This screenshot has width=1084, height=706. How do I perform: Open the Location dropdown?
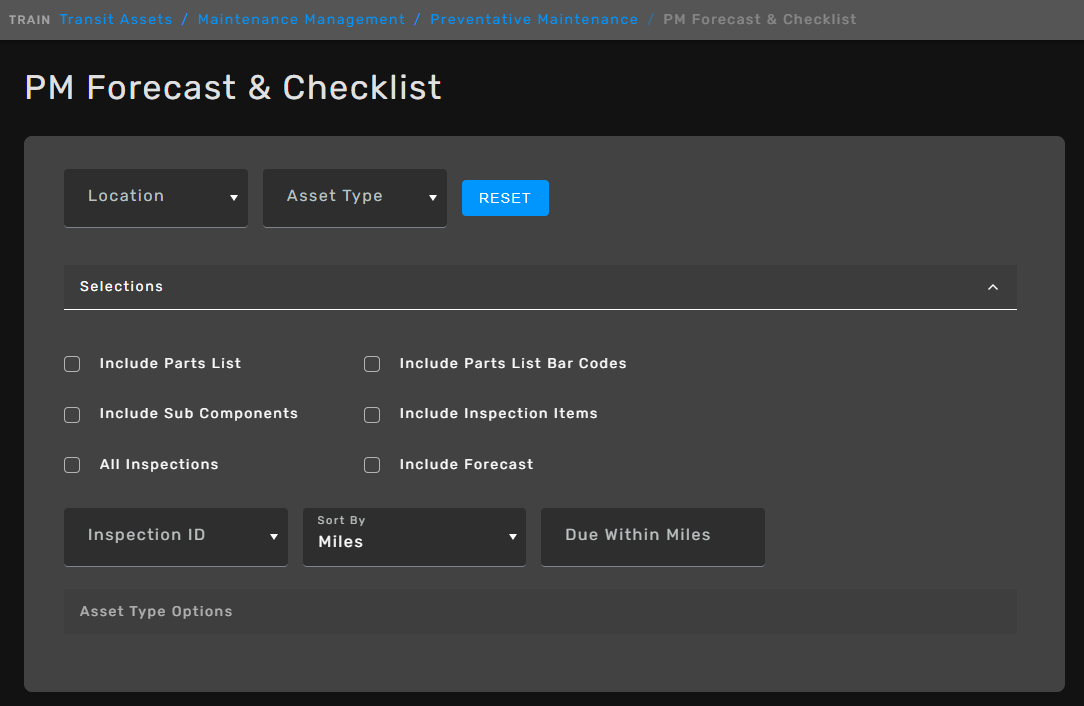156,197
